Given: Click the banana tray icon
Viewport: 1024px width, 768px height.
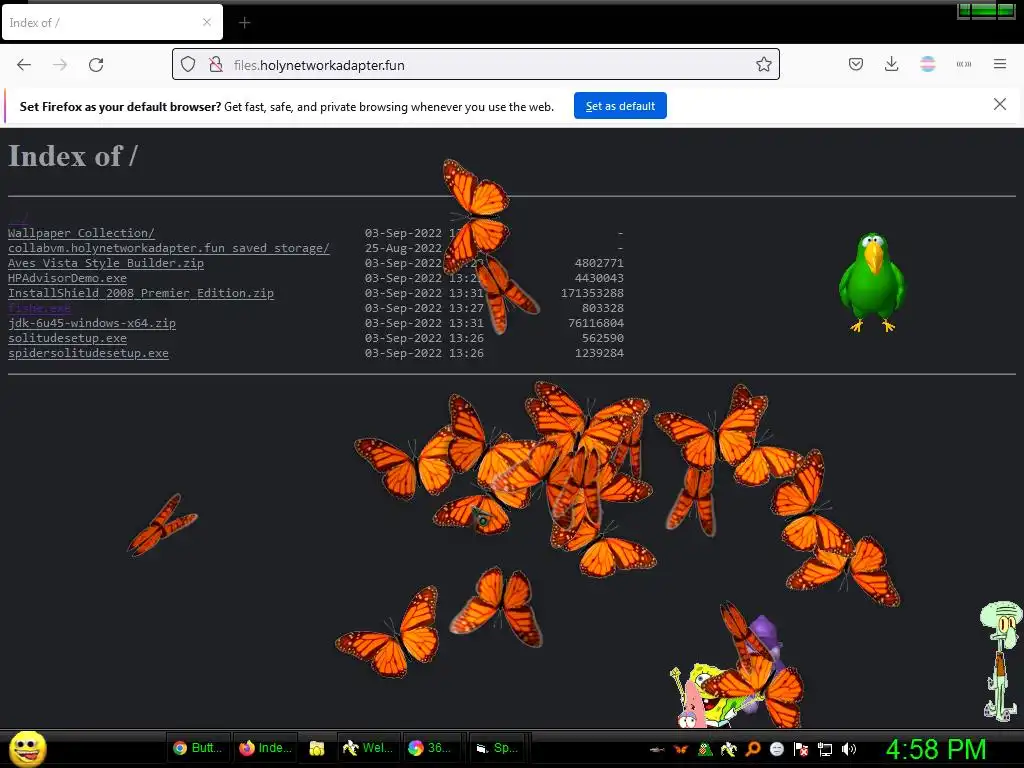Looking at the screenshot, I should tap(729, 749).
